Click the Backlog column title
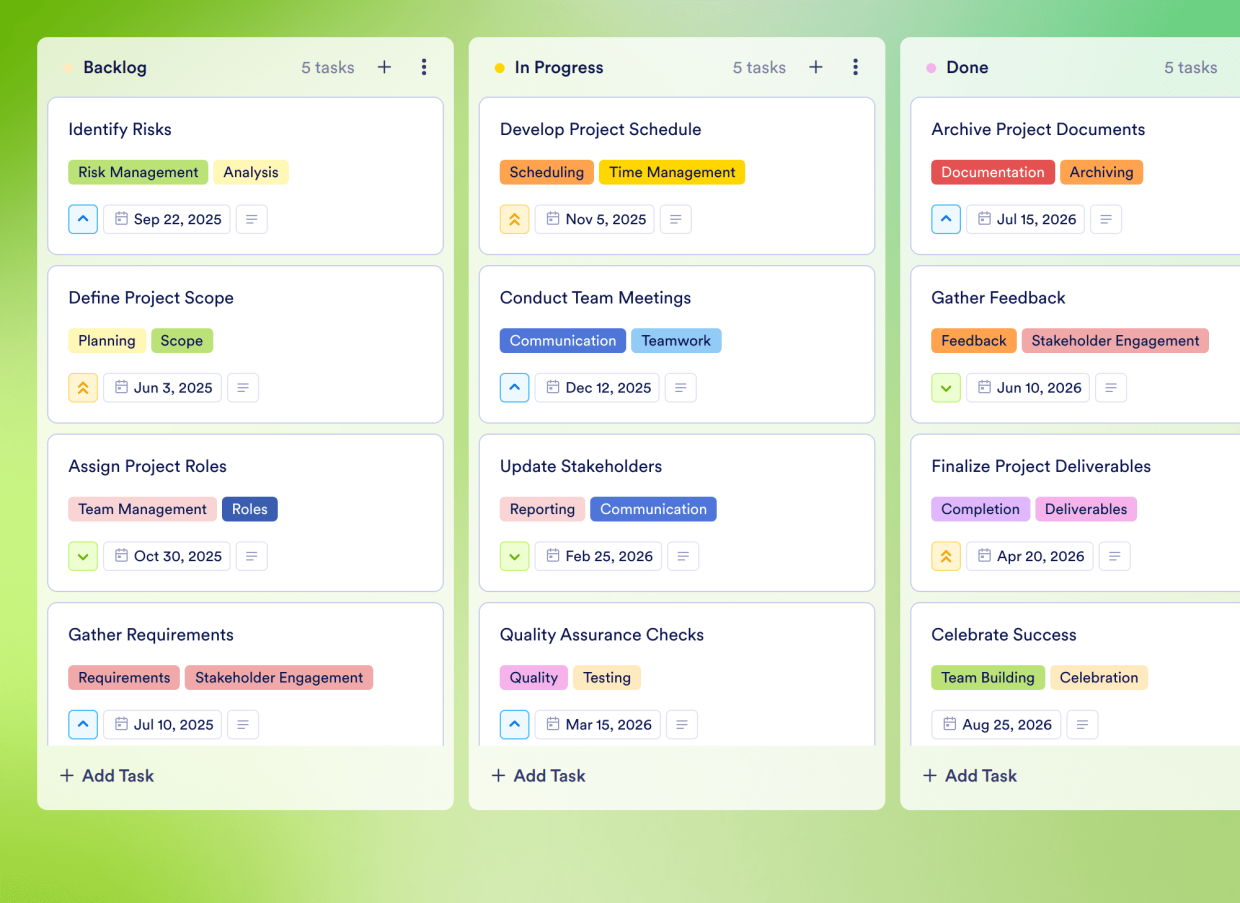The image size is (1240, 903). tap(115, 67)
